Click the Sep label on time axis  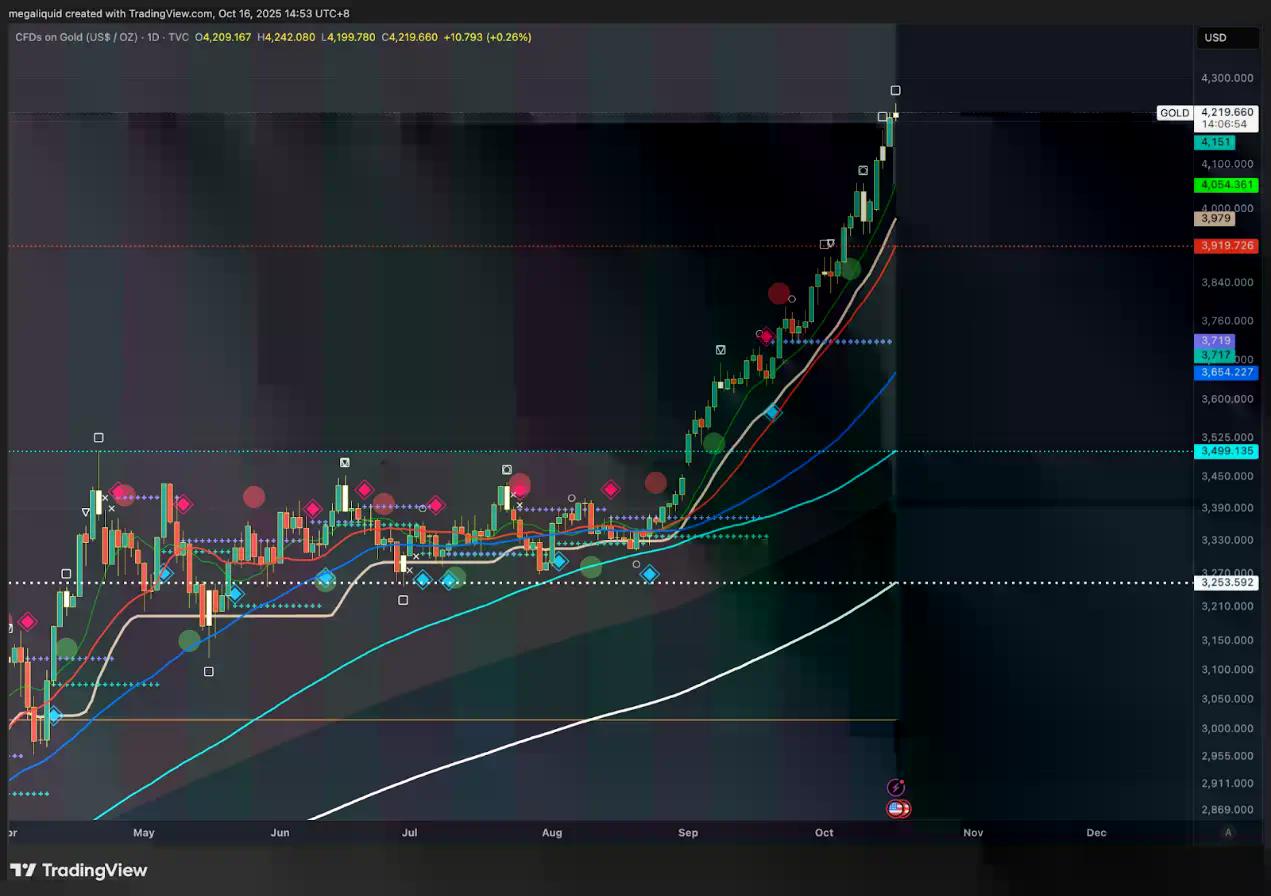[x=688, y=832]
